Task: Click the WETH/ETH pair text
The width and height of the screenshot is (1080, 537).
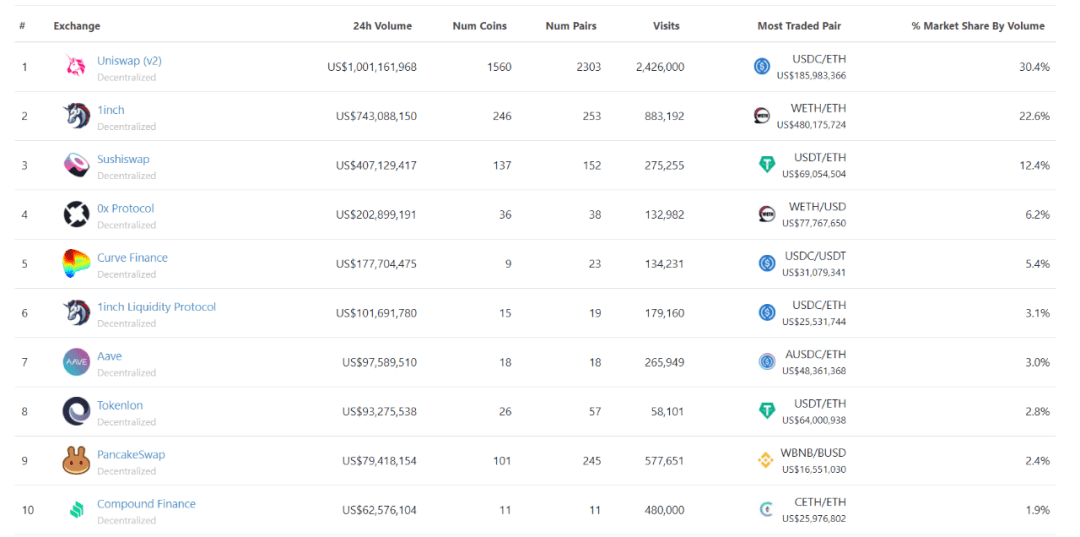Action: [x=819, y=108]
